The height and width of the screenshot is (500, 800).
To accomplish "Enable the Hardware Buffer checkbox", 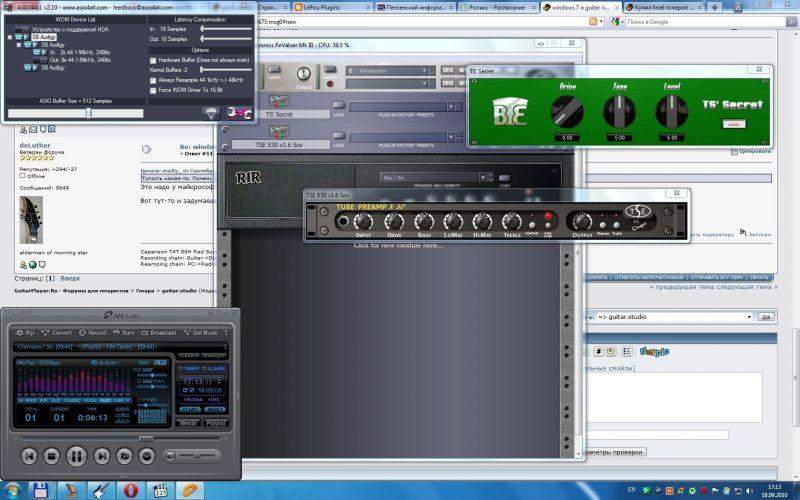I will pyautogui.click(x=152, y=60).
